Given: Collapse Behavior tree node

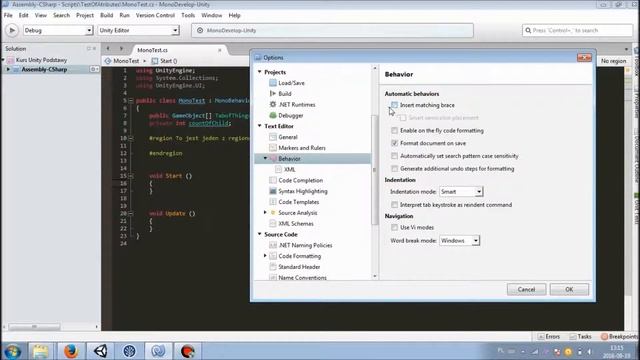Looking at the screenshot, I should point(265,158).
